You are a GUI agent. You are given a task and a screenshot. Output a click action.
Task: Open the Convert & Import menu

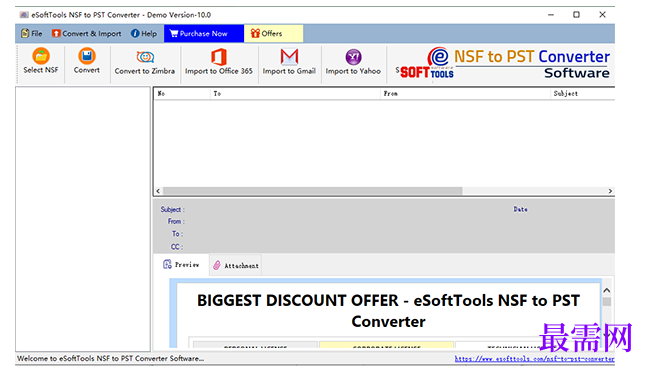tap(86, 34)
